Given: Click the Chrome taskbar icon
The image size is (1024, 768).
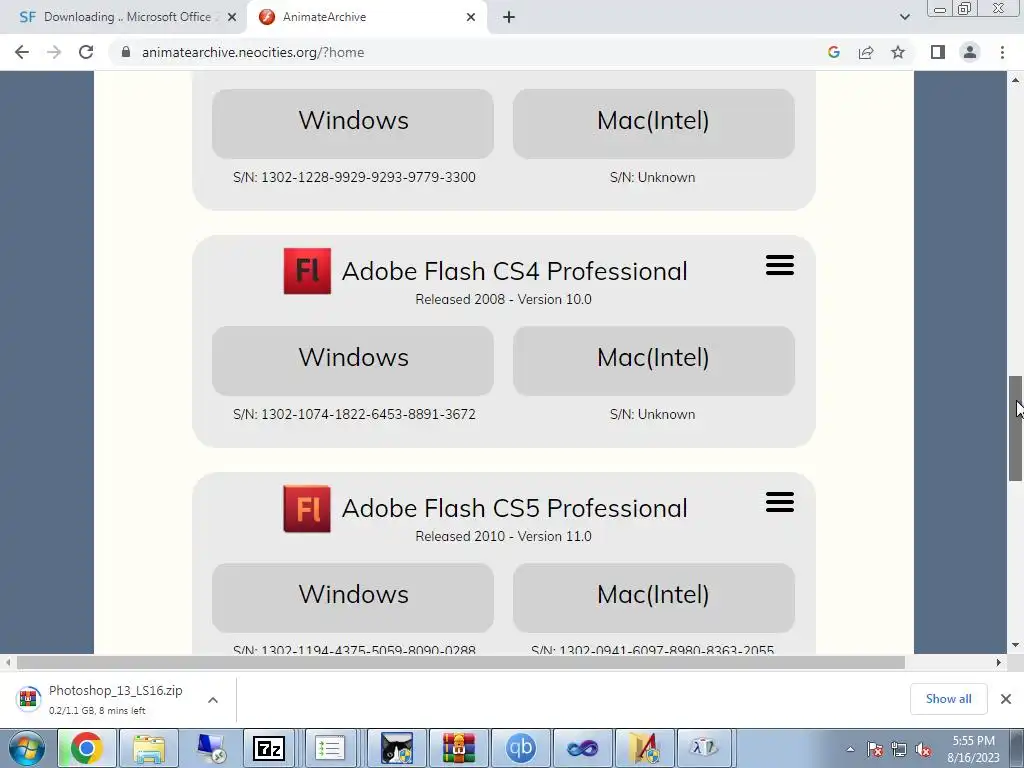Looking at the screenshot, I should (87, 748).
